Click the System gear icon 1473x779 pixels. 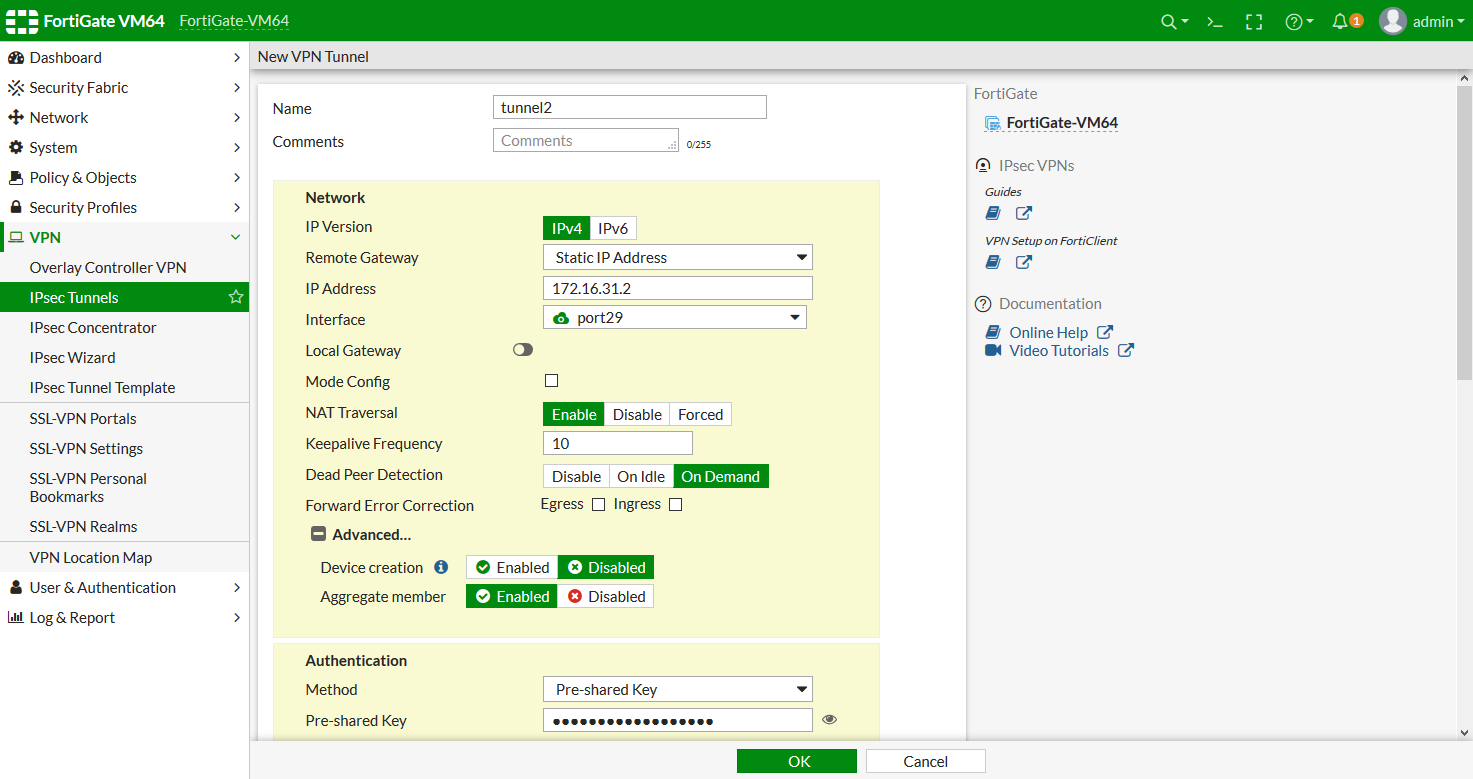tap(16, 148)
